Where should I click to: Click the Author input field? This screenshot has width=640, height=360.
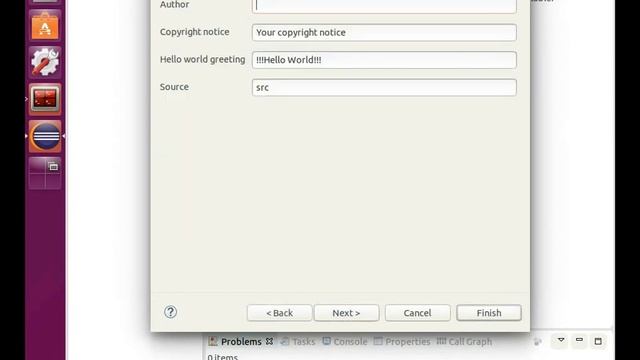click(384, 6)
